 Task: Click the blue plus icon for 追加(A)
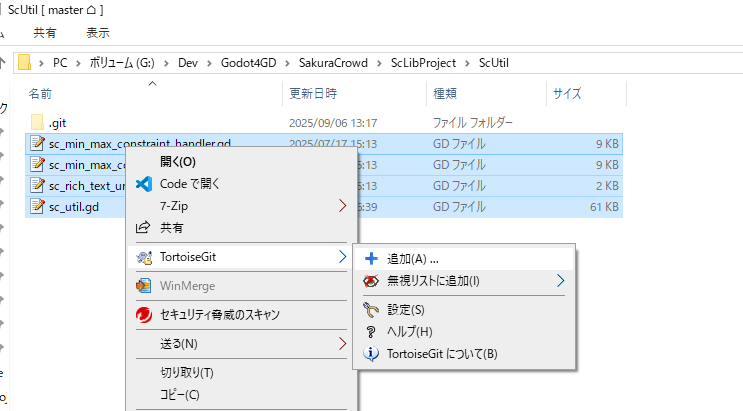tap(371, 259)
